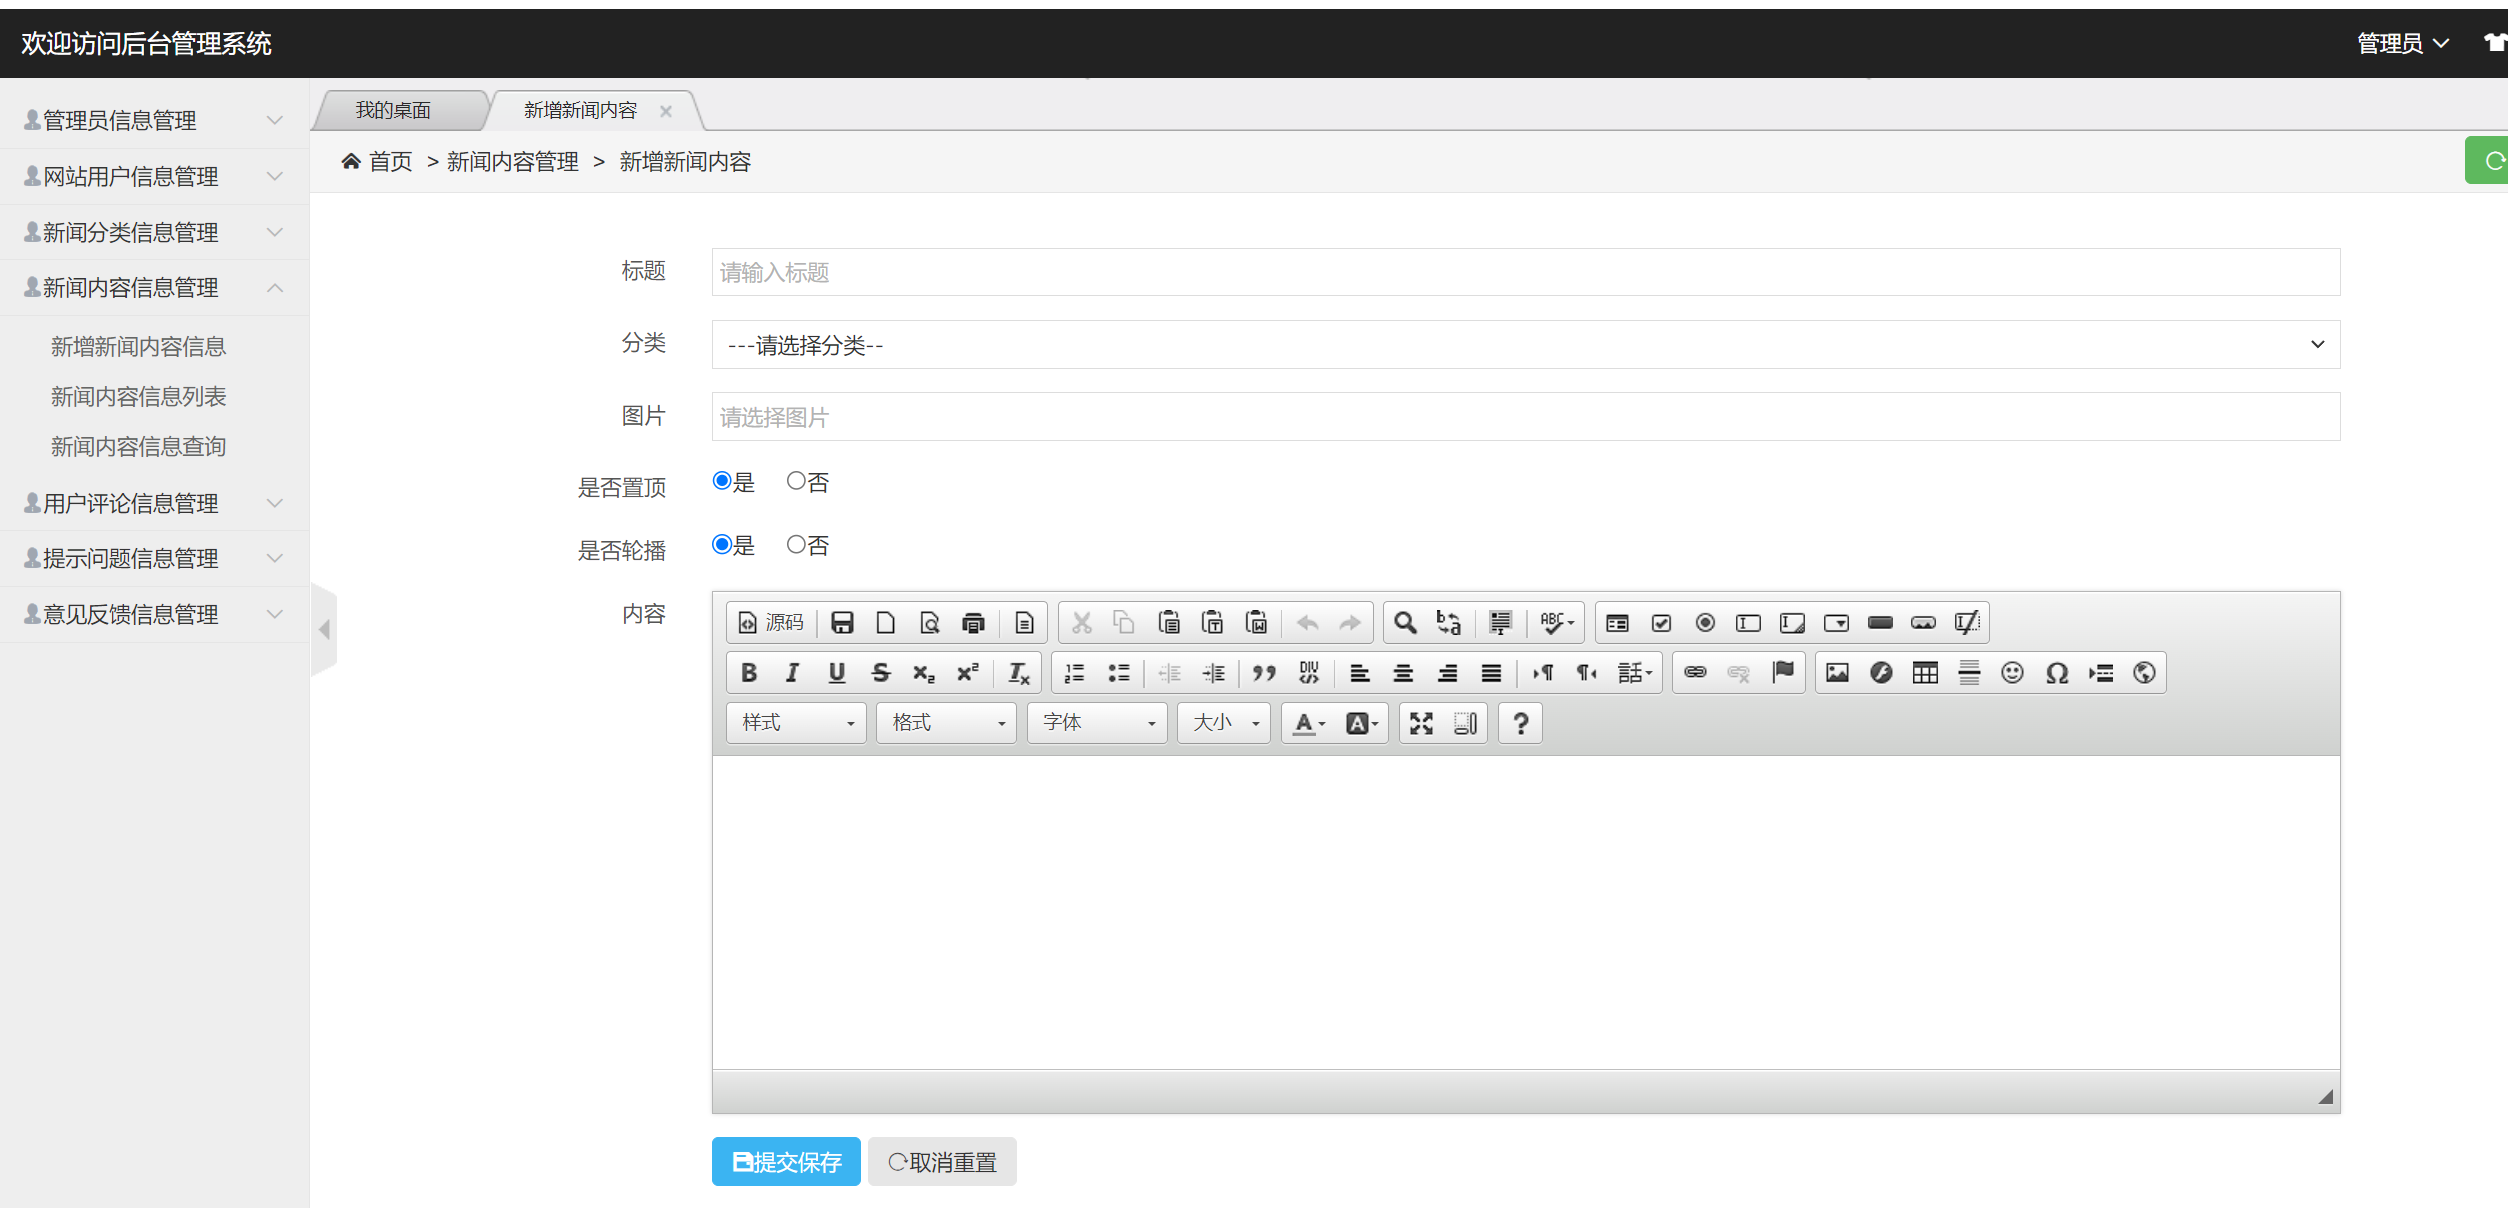Image resolution: width=2508 pixels, height=1208 pixels.
Task: Expand 用户评论信息管理 menu
Action: [x=154, y=503]
